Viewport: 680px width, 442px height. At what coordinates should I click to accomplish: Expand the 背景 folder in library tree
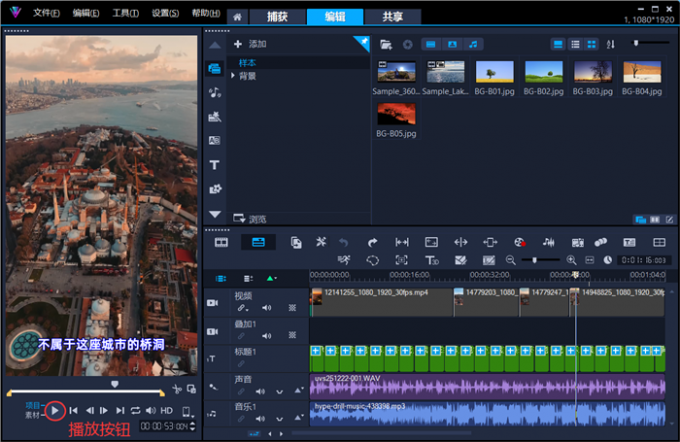[x=234, y=76]
